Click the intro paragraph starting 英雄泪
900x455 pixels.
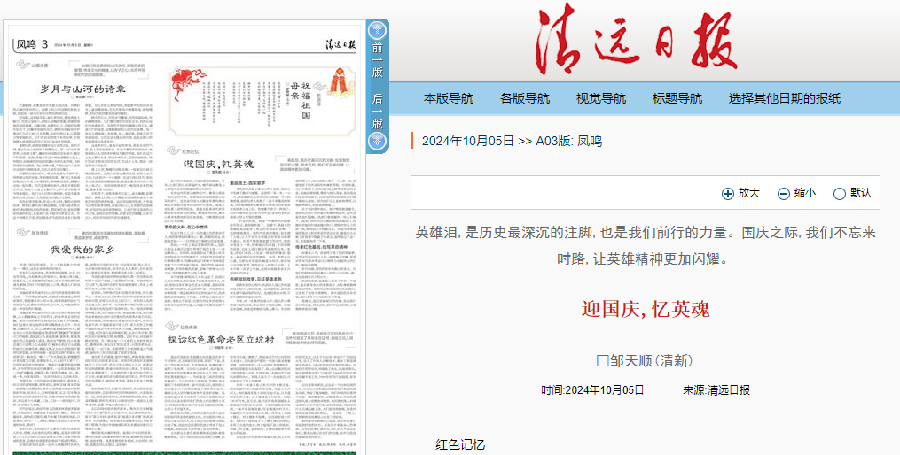click(x=645, y=246)
